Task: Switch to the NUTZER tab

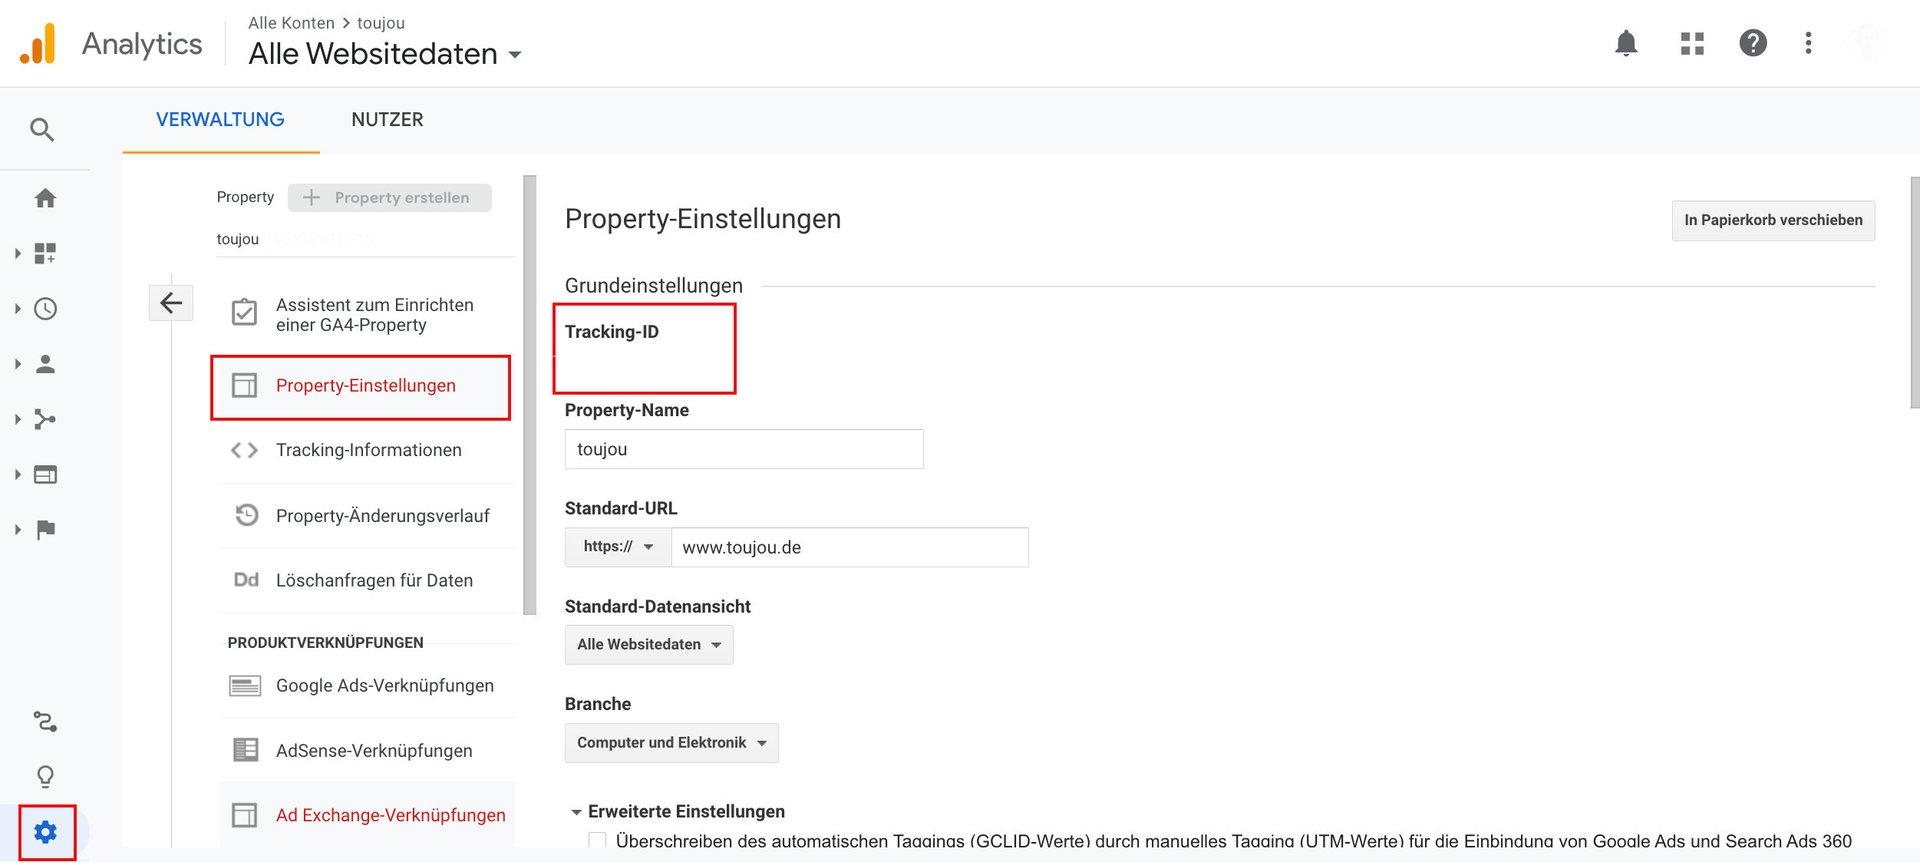Action: tap(387, 120)
